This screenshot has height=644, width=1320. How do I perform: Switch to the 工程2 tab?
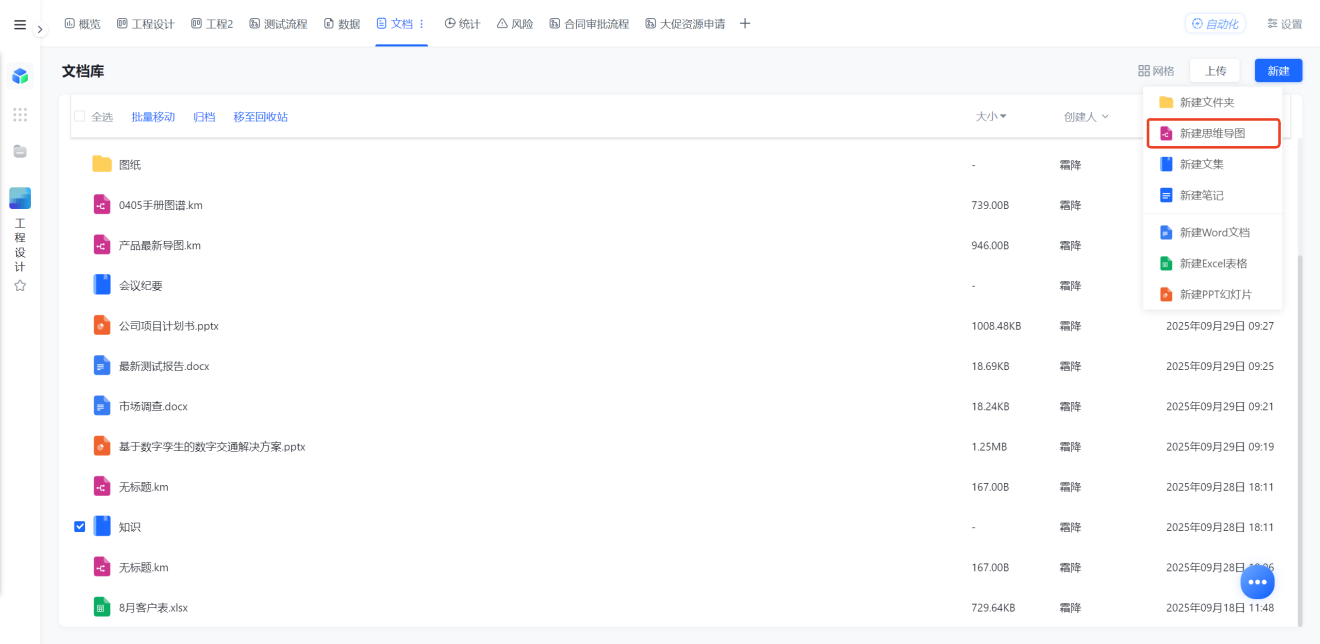coord(212,24)
